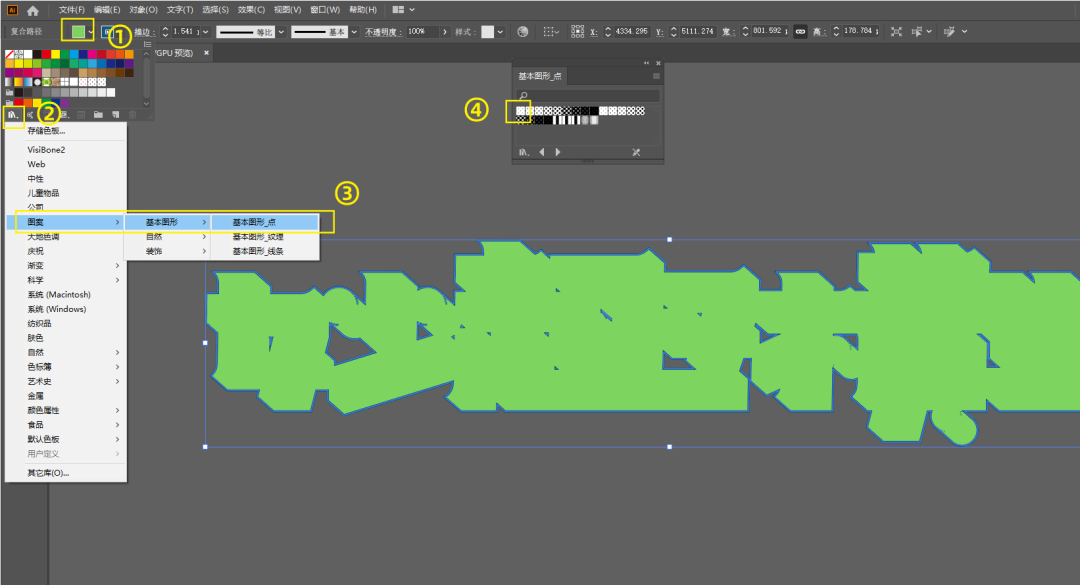Expand the 渐变 submenu item

pyautogui.click(x=66, y=265)
